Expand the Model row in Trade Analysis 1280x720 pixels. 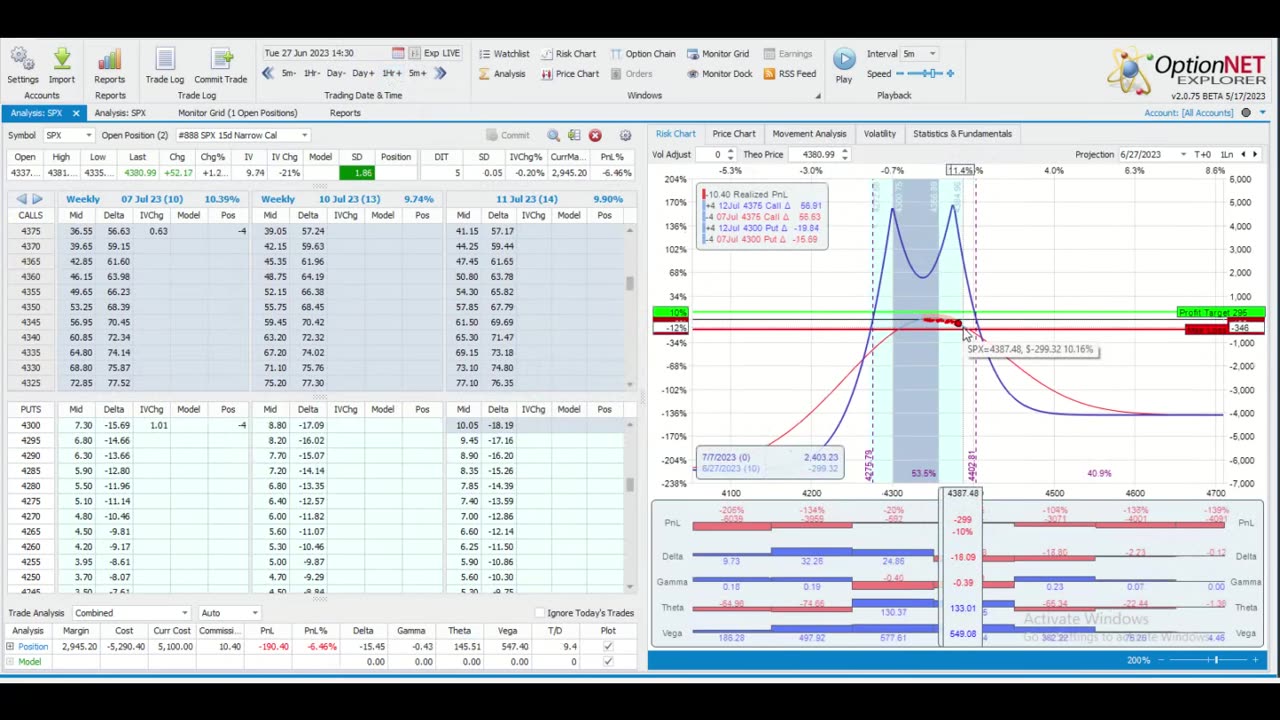pos(10,662)
